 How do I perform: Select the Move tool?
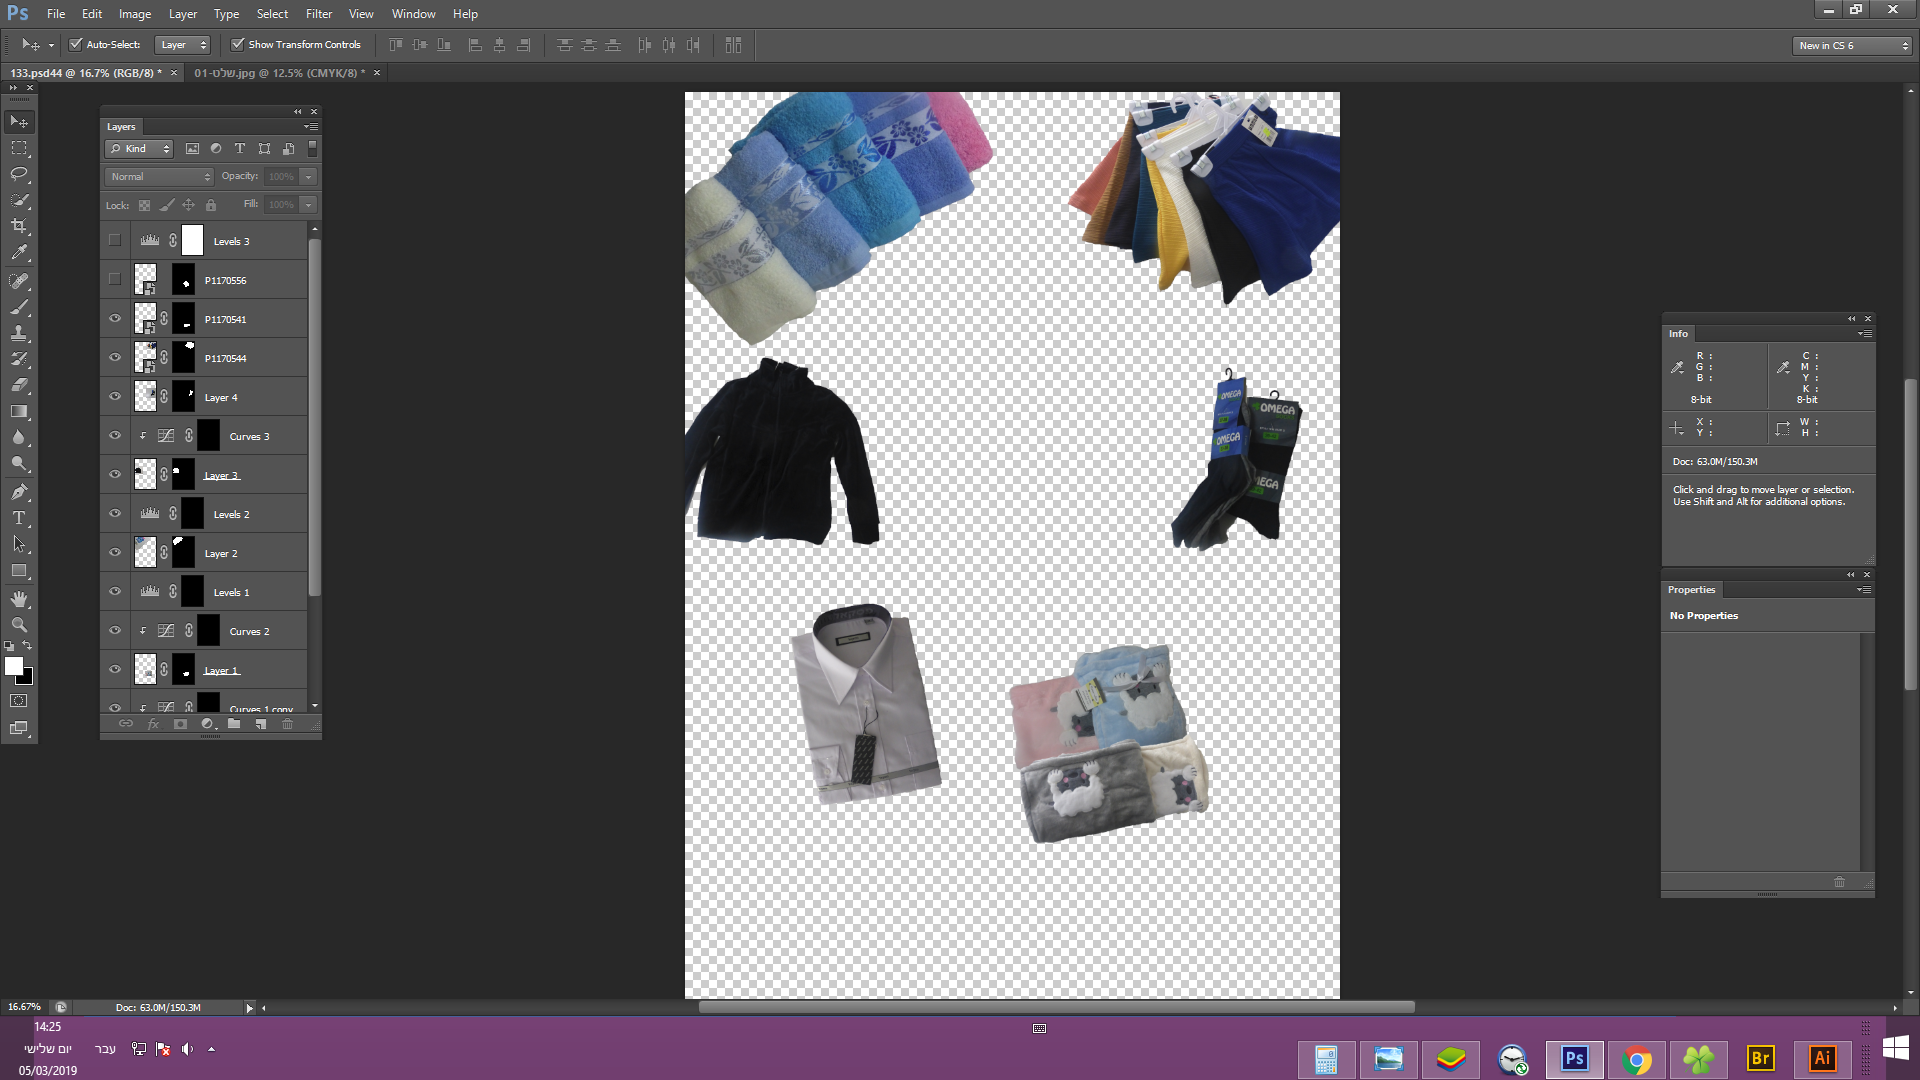tap(19, 120)
